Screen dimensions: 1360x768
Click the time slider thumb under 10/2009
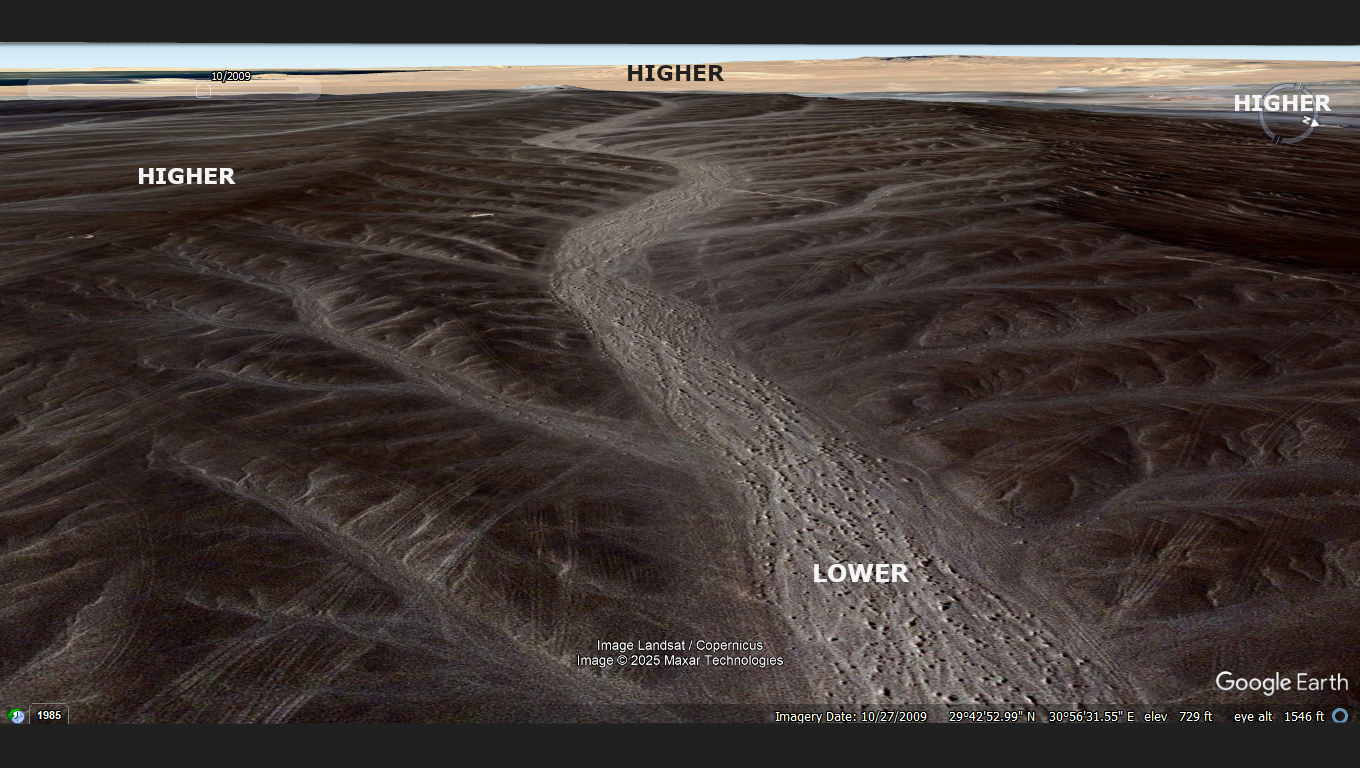click(x=203, y=91)
